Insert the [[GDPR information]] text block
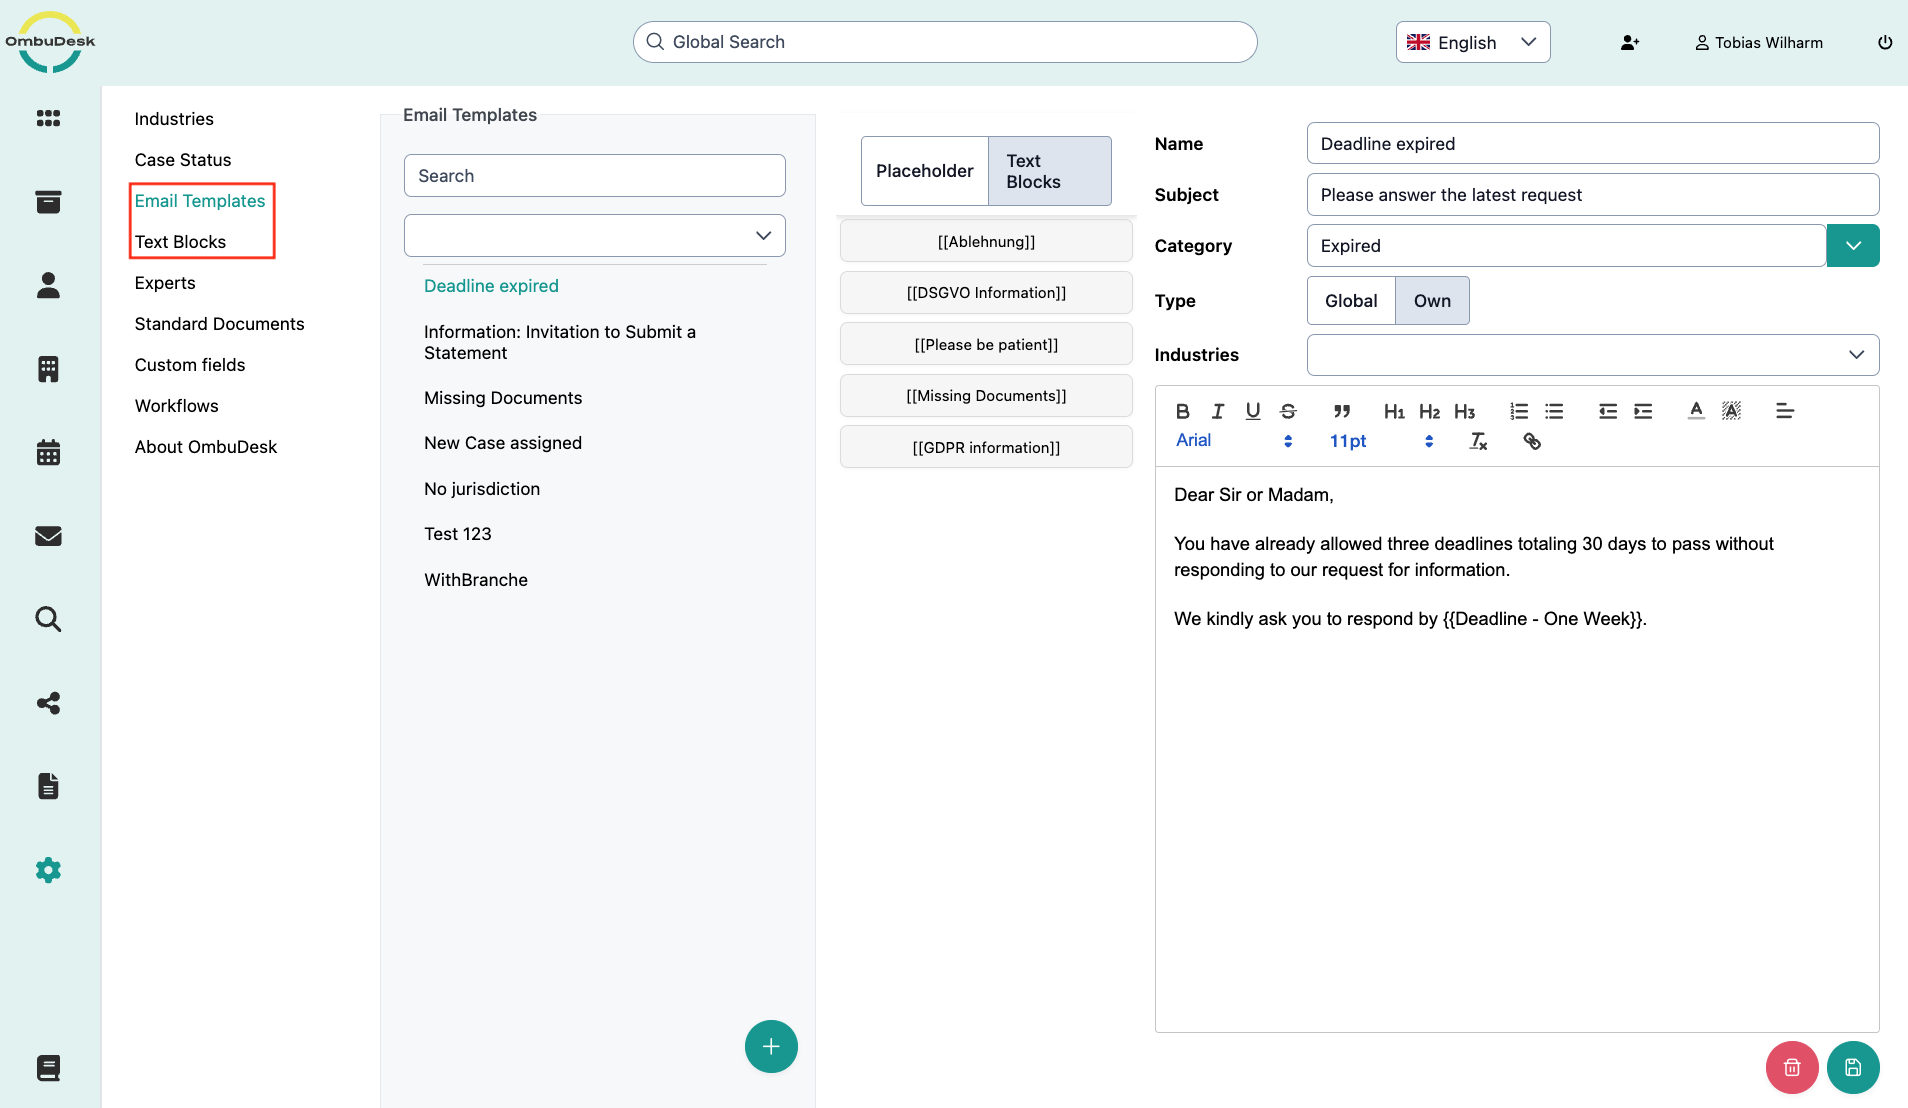Screen dimensions: 1908x1108 tap(986, 447)
